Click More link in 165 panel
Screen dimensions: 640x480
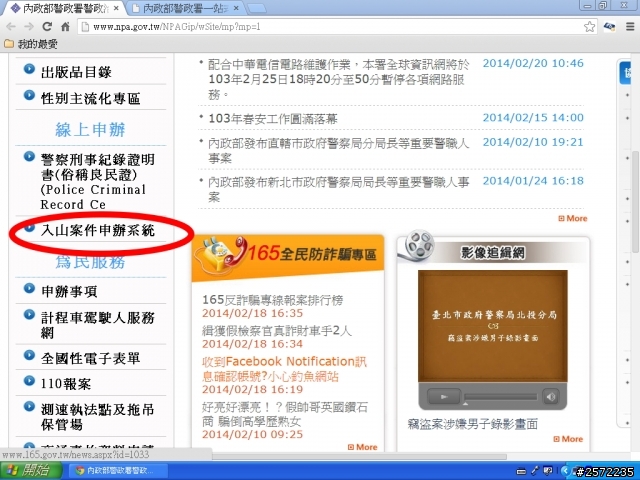(362, 447)
